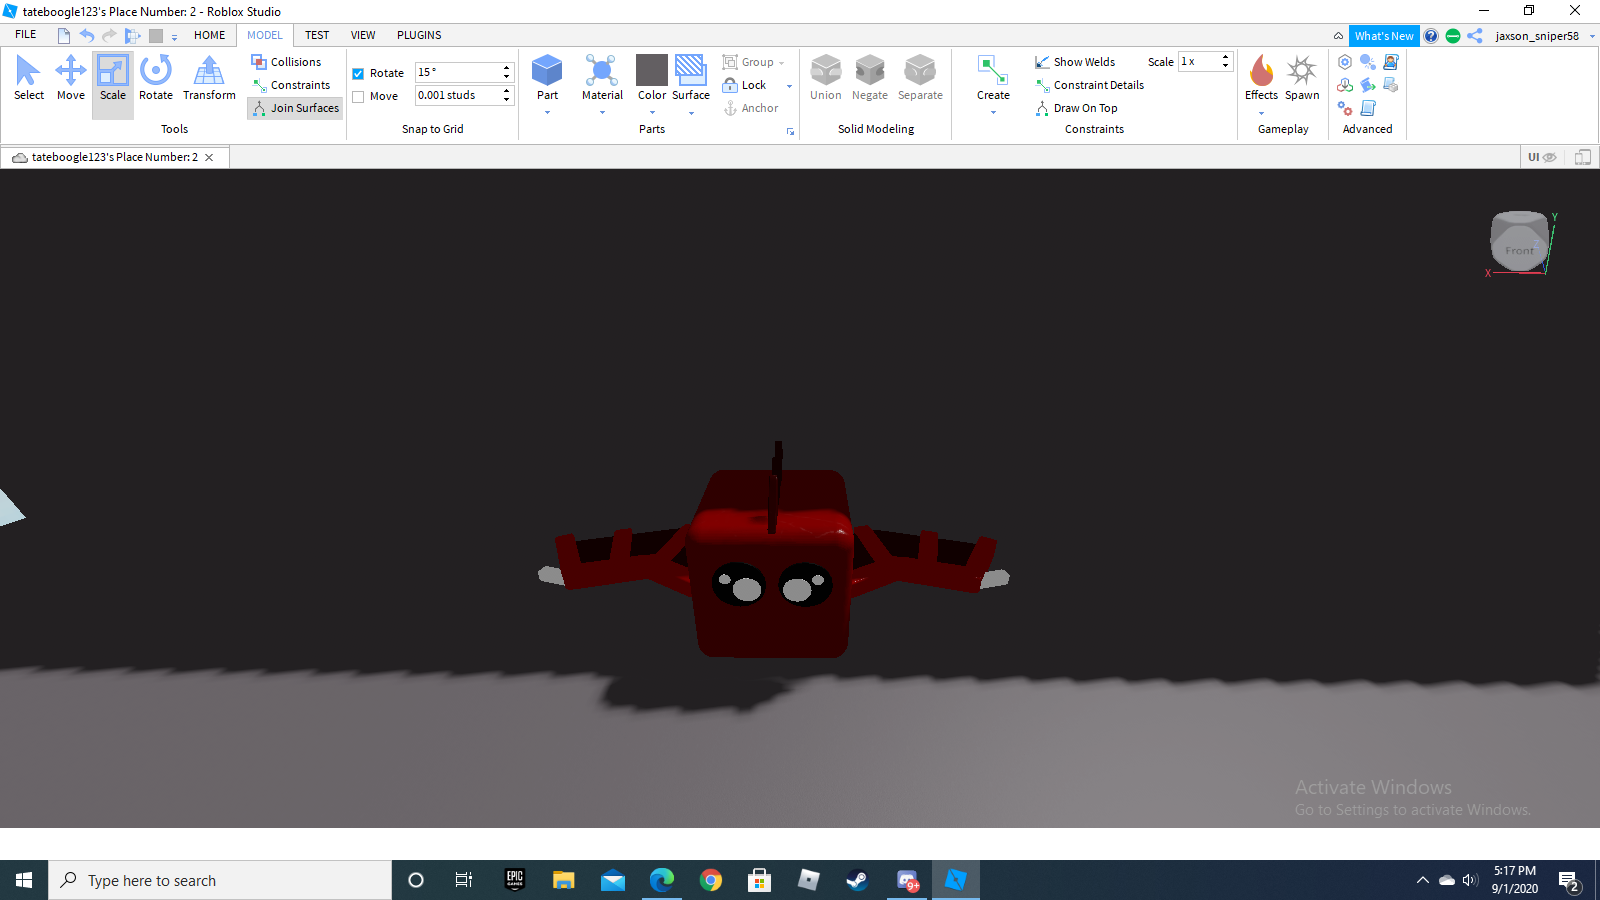Switch to the HOME ribbon tab
This screenshot has height=900, width=1600.
click(209, 35)
